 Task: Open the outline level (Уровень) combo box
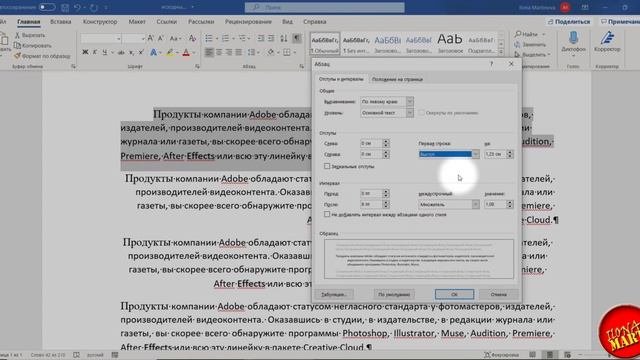(387, 113)
